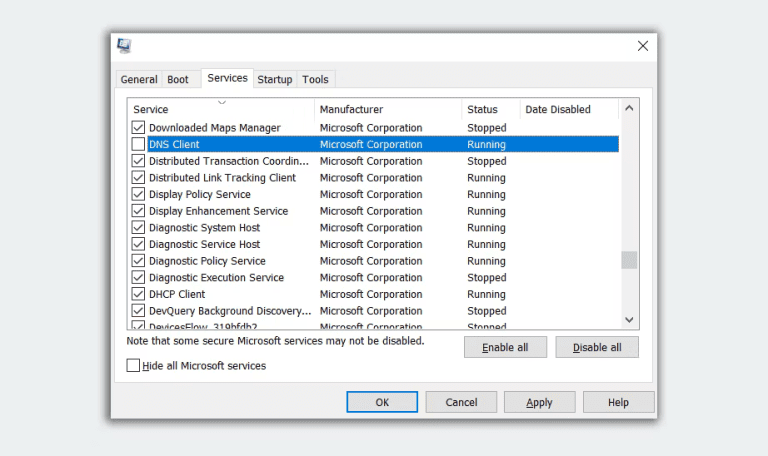768x456 pixels.
Task: Check the DNS Client service checkbox
Action: [x=138, y=144]
